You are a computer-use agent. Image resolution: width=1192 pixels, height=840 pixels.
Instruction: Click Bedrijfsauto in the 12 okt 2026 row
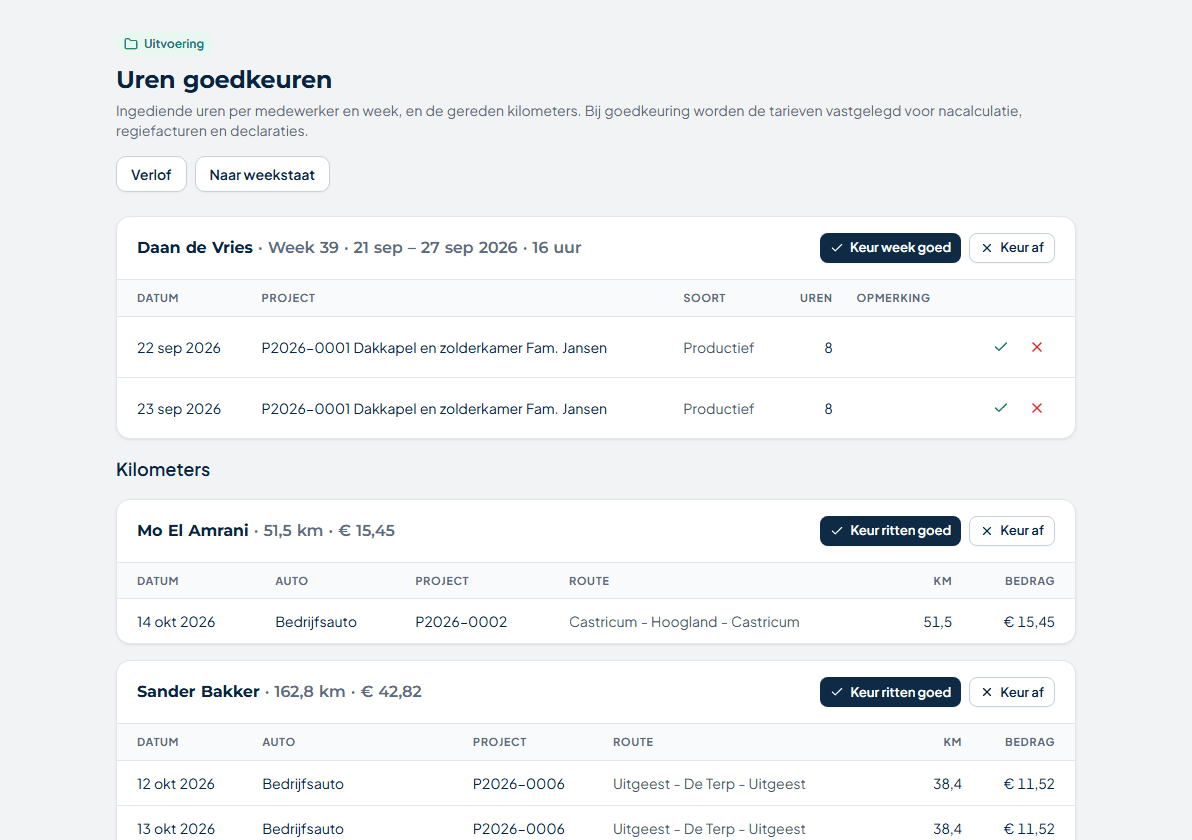303,784
